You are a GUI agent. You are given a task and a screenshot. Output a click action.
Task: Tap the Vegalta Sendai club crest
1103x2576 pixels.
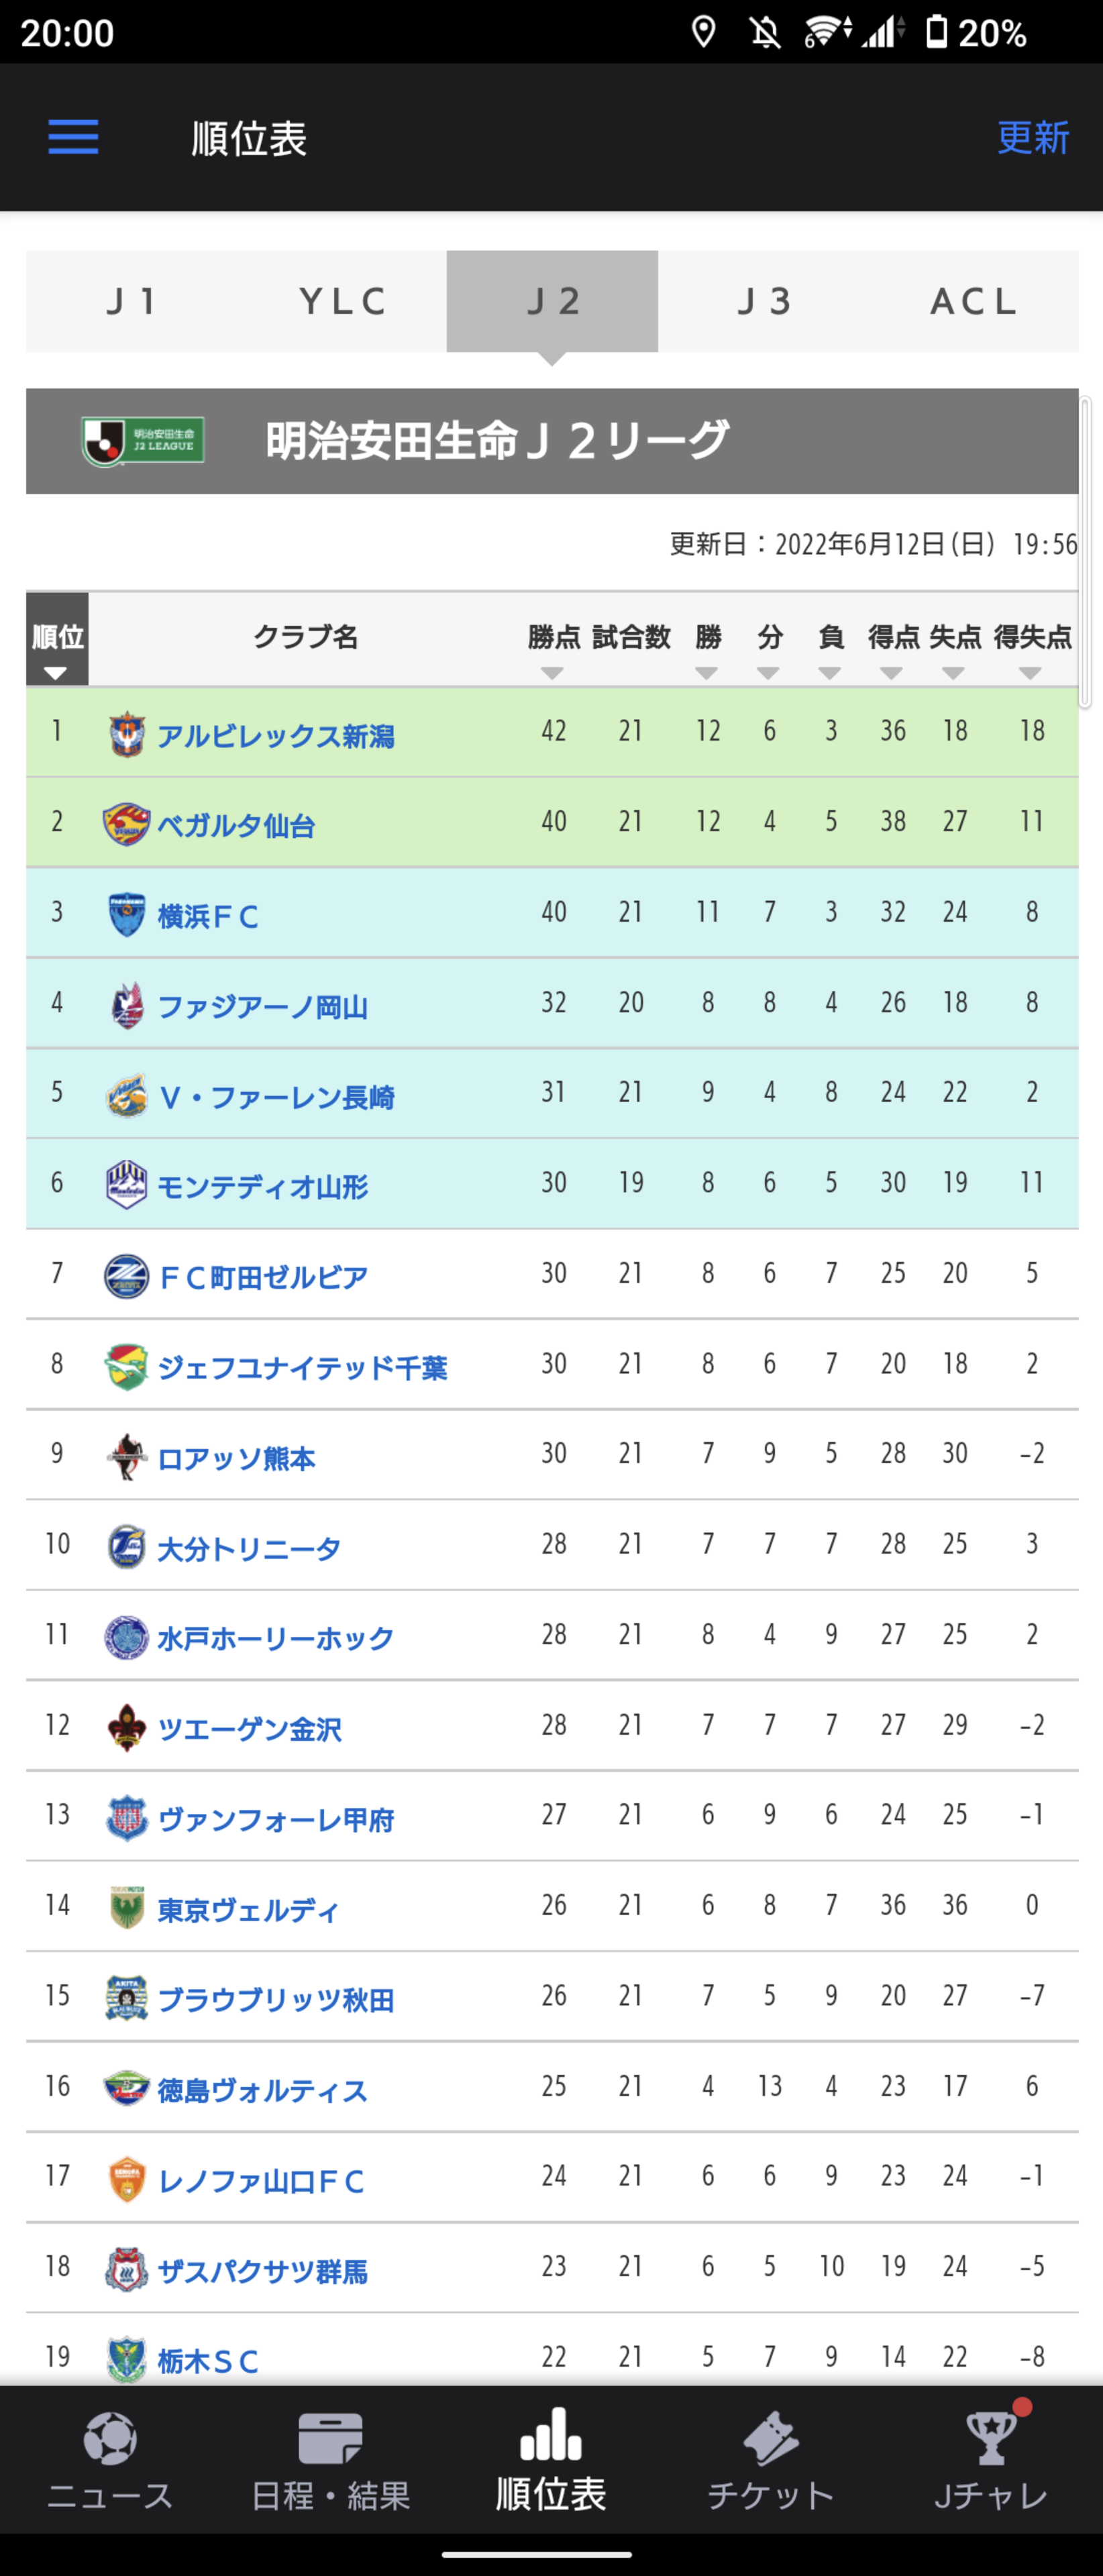(x=127, y=824)
